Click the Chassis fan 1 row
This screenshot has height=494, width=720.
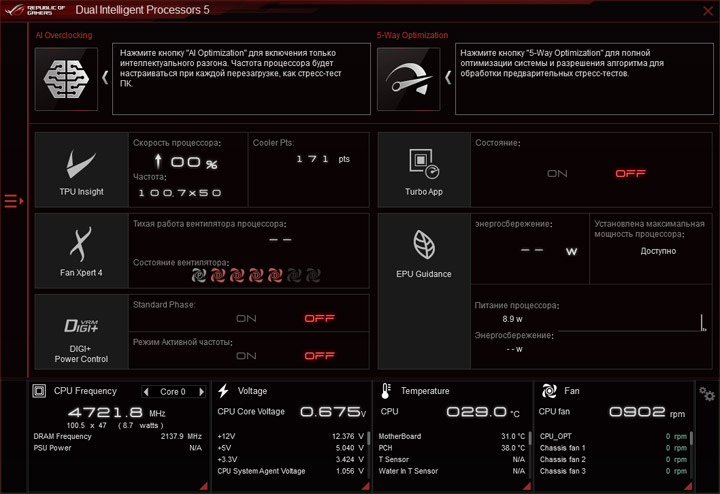pos(613,448)
